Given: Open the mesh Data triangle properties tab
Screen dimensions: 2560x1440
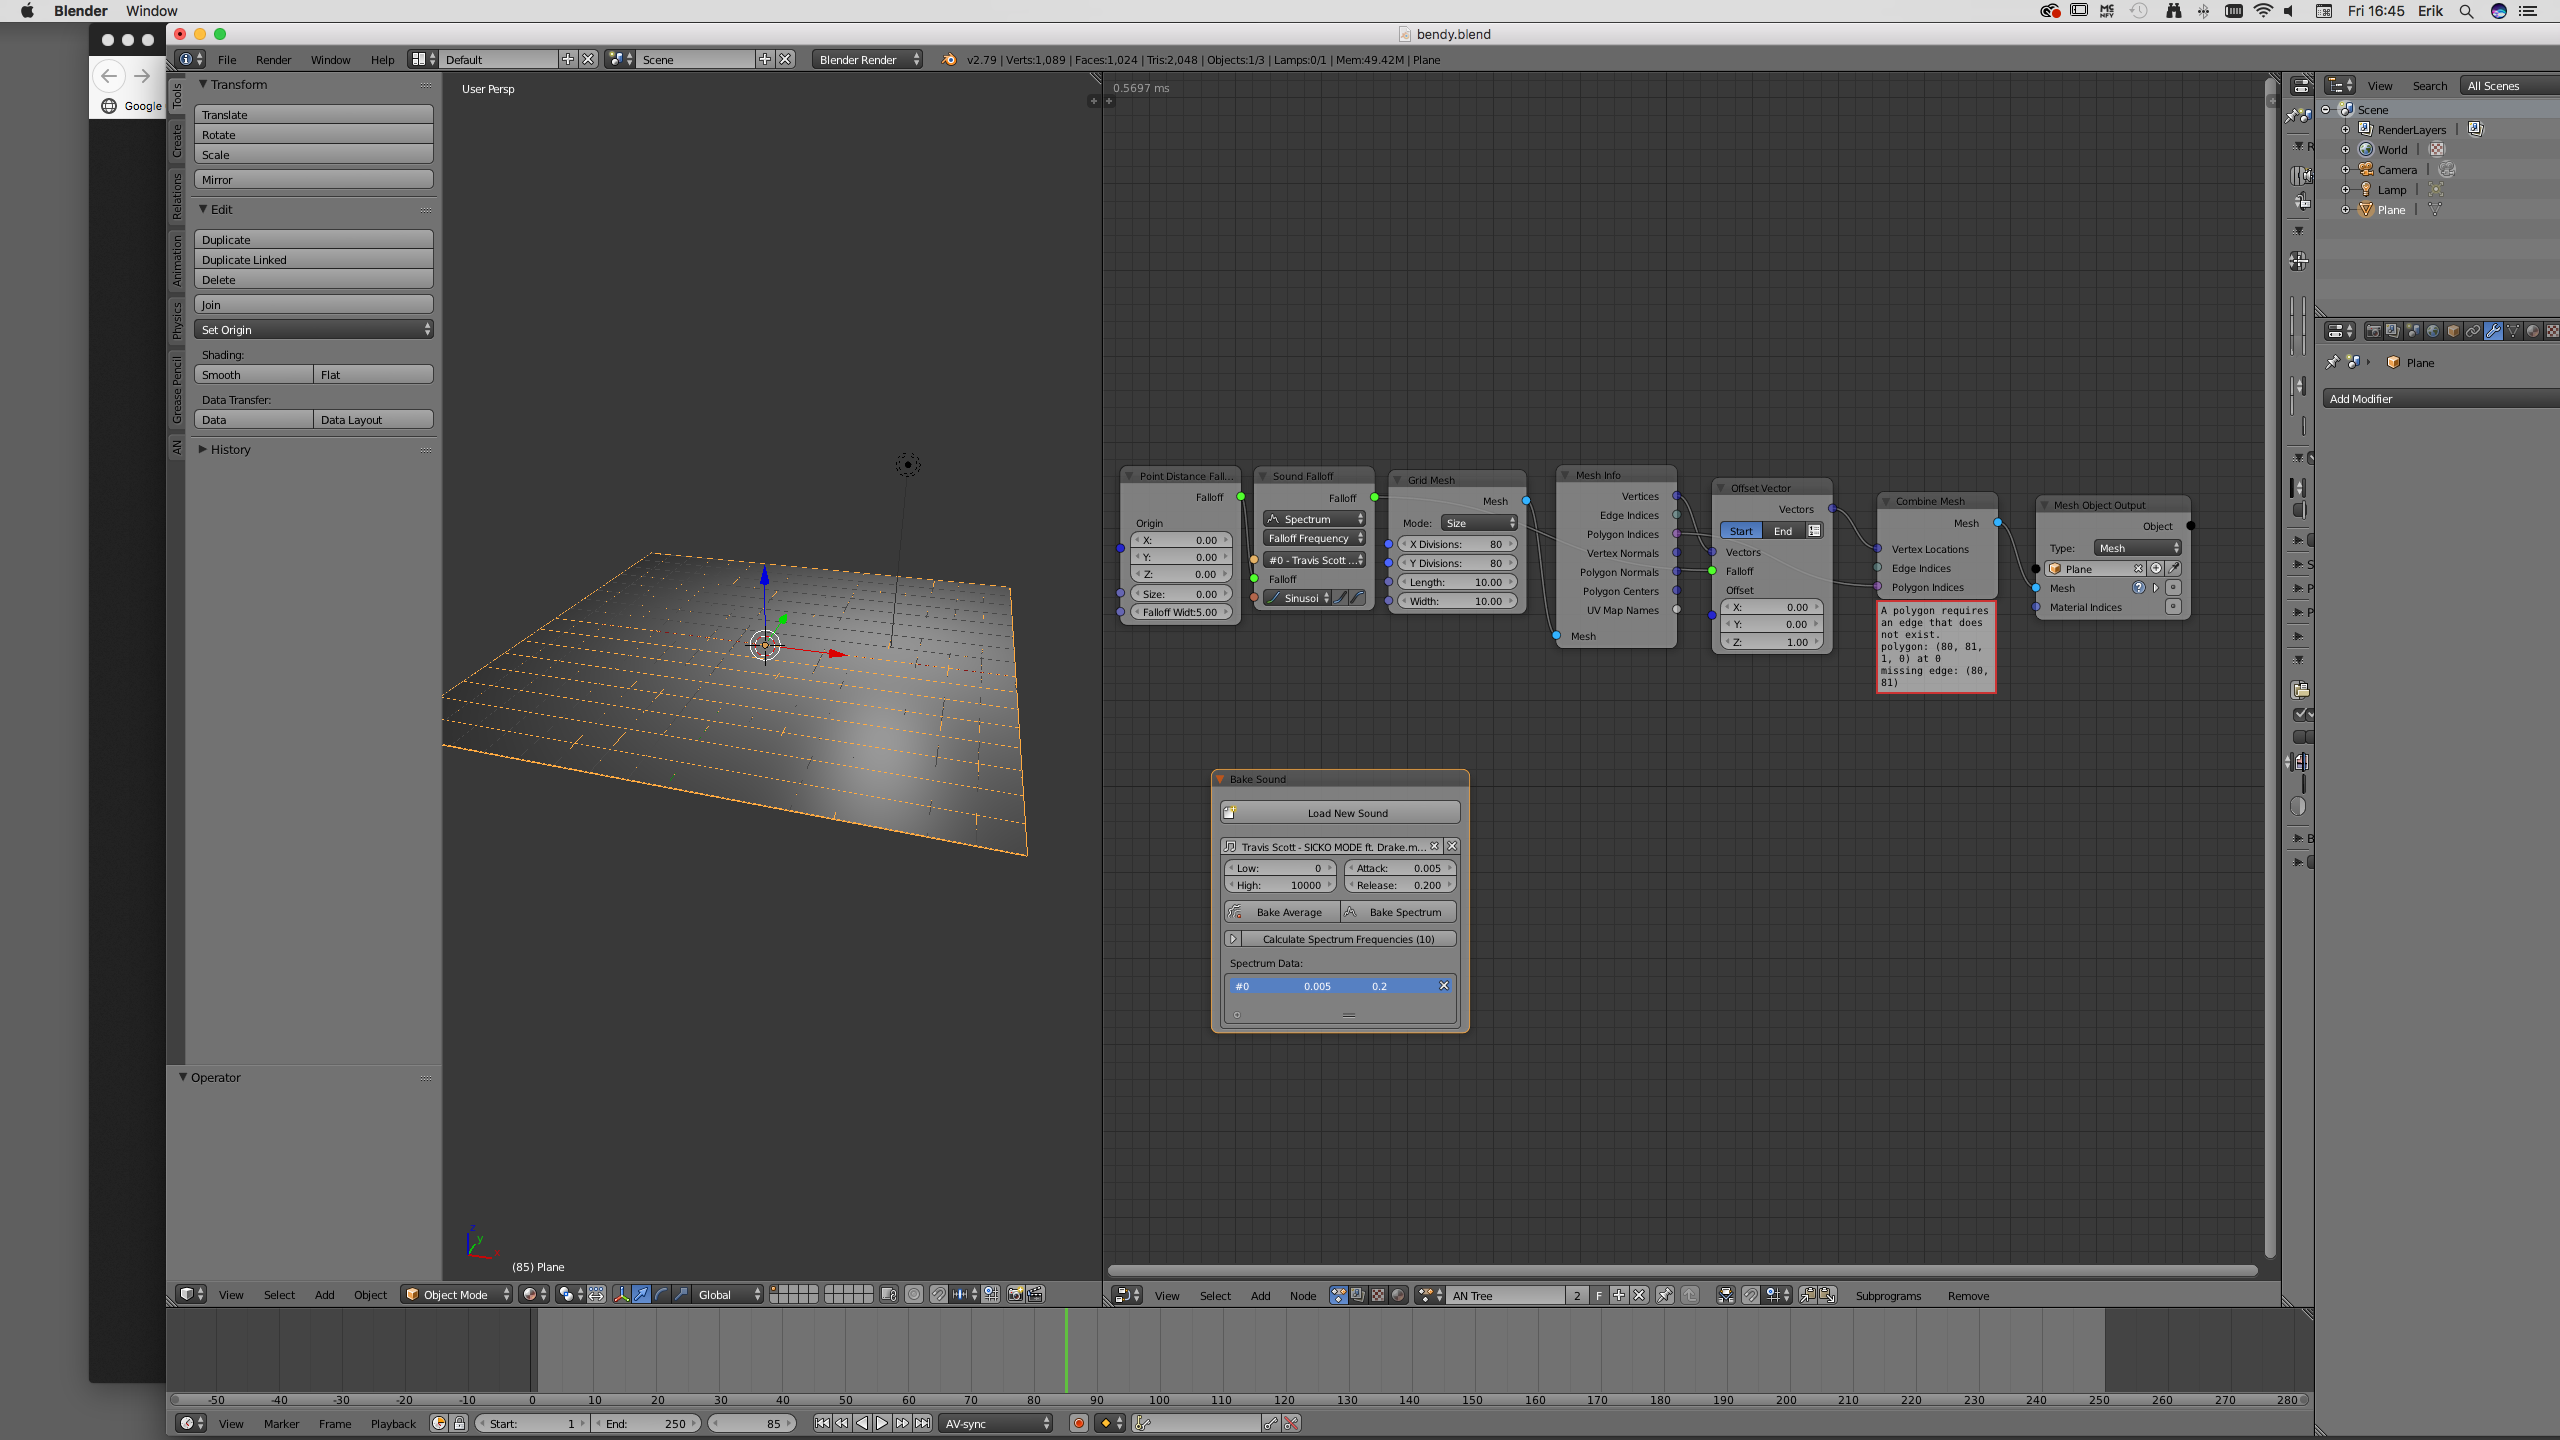Looking at the screenshot, I should (x=2513, y=331).
